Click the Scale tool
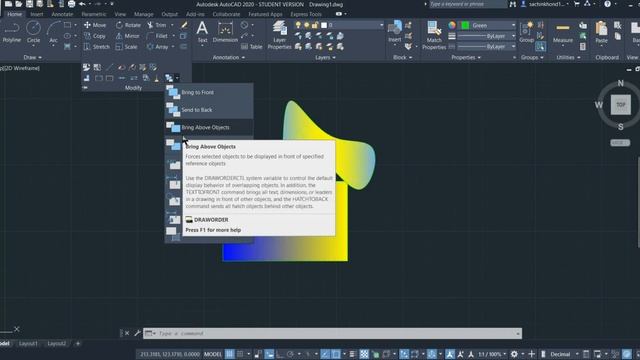The height and width of the screenshot is (360, 640). pyautogui.click(x=127, y=47)
